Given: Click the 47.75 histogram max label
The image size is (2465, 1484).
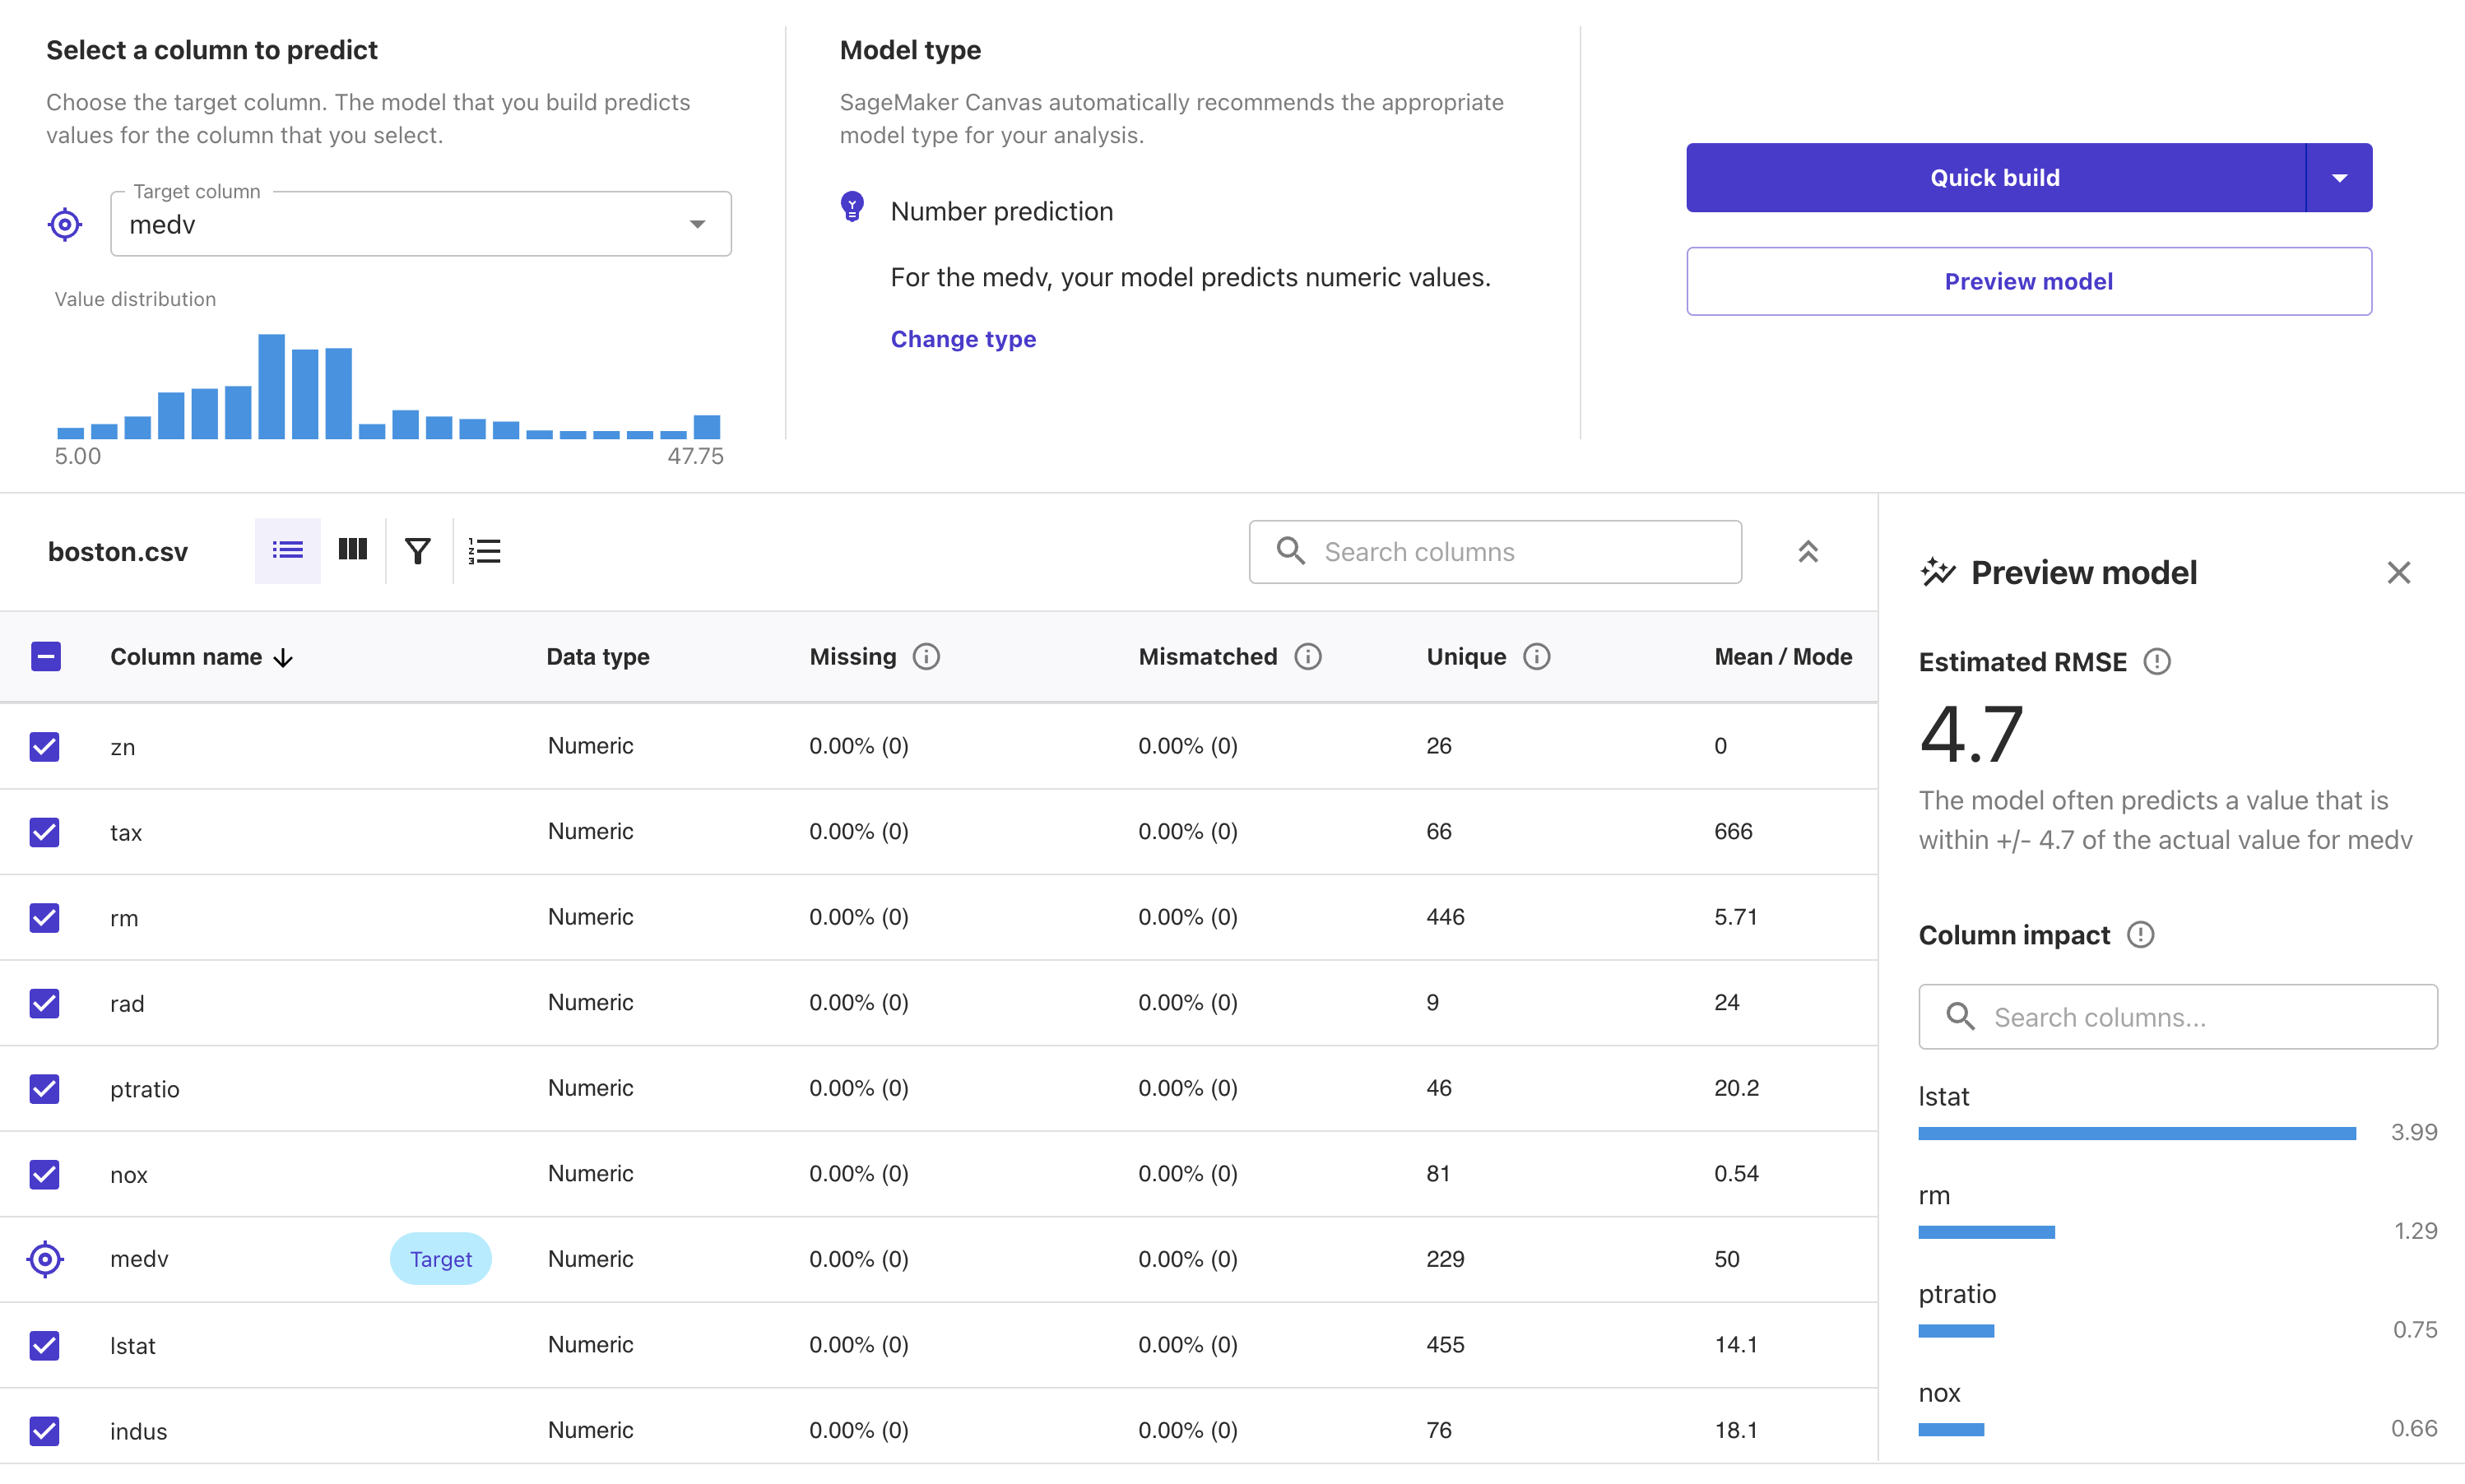Looking at the screenshot, I should coord(695,457).
